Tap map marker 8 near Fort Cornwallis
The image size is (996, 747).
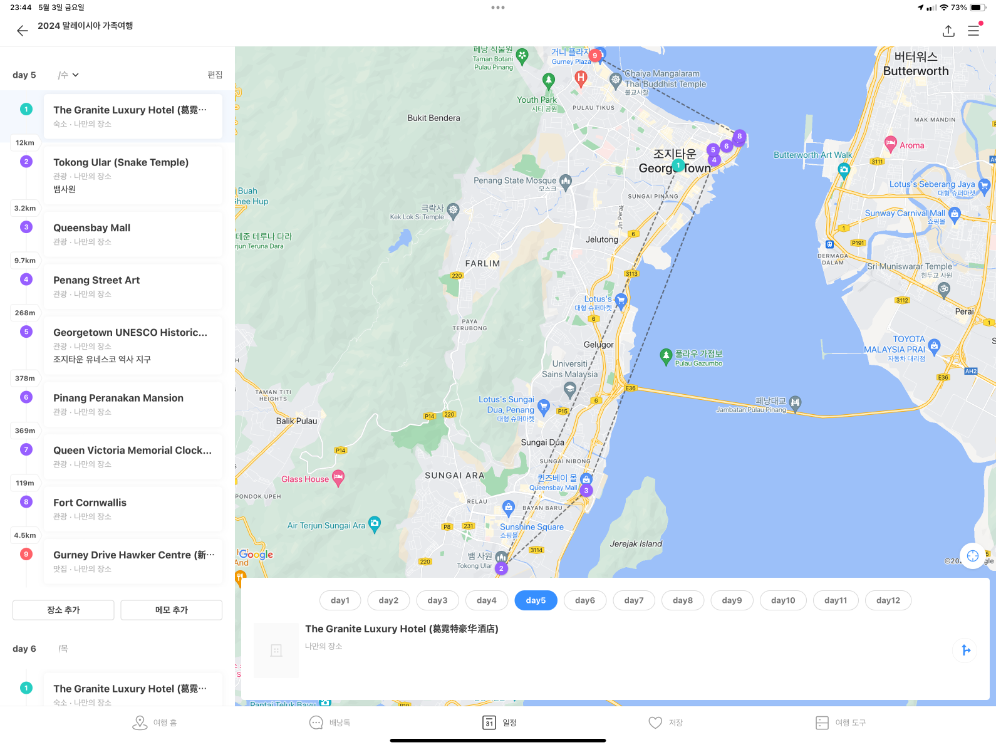click(x=739, y=137)
